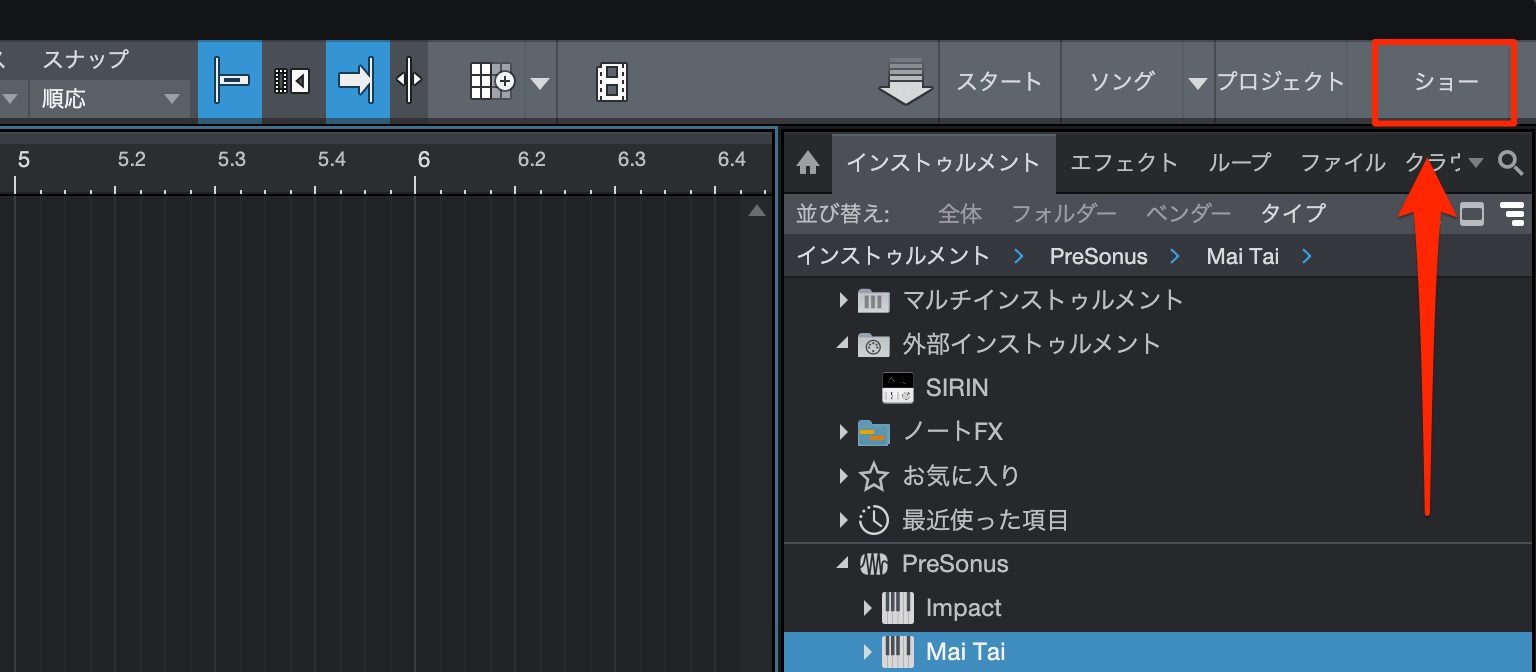
Task: Collapse the 外部インストゥルメント folder
Action: click(842, 344)
